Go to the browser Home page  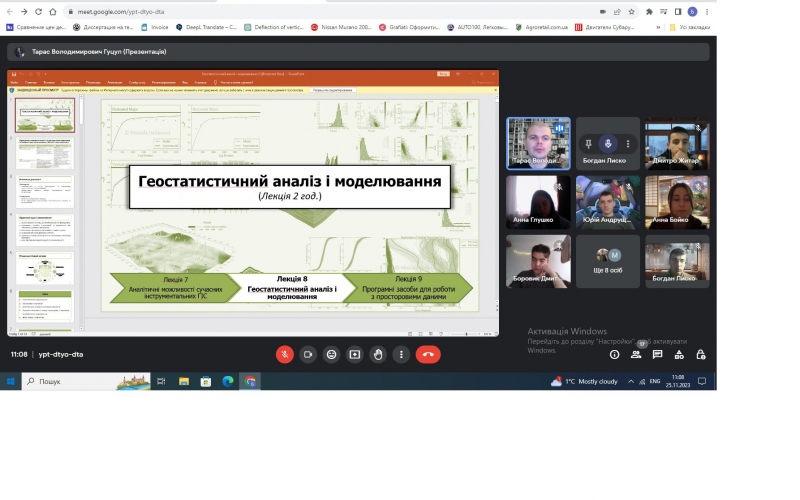[53, 12]
